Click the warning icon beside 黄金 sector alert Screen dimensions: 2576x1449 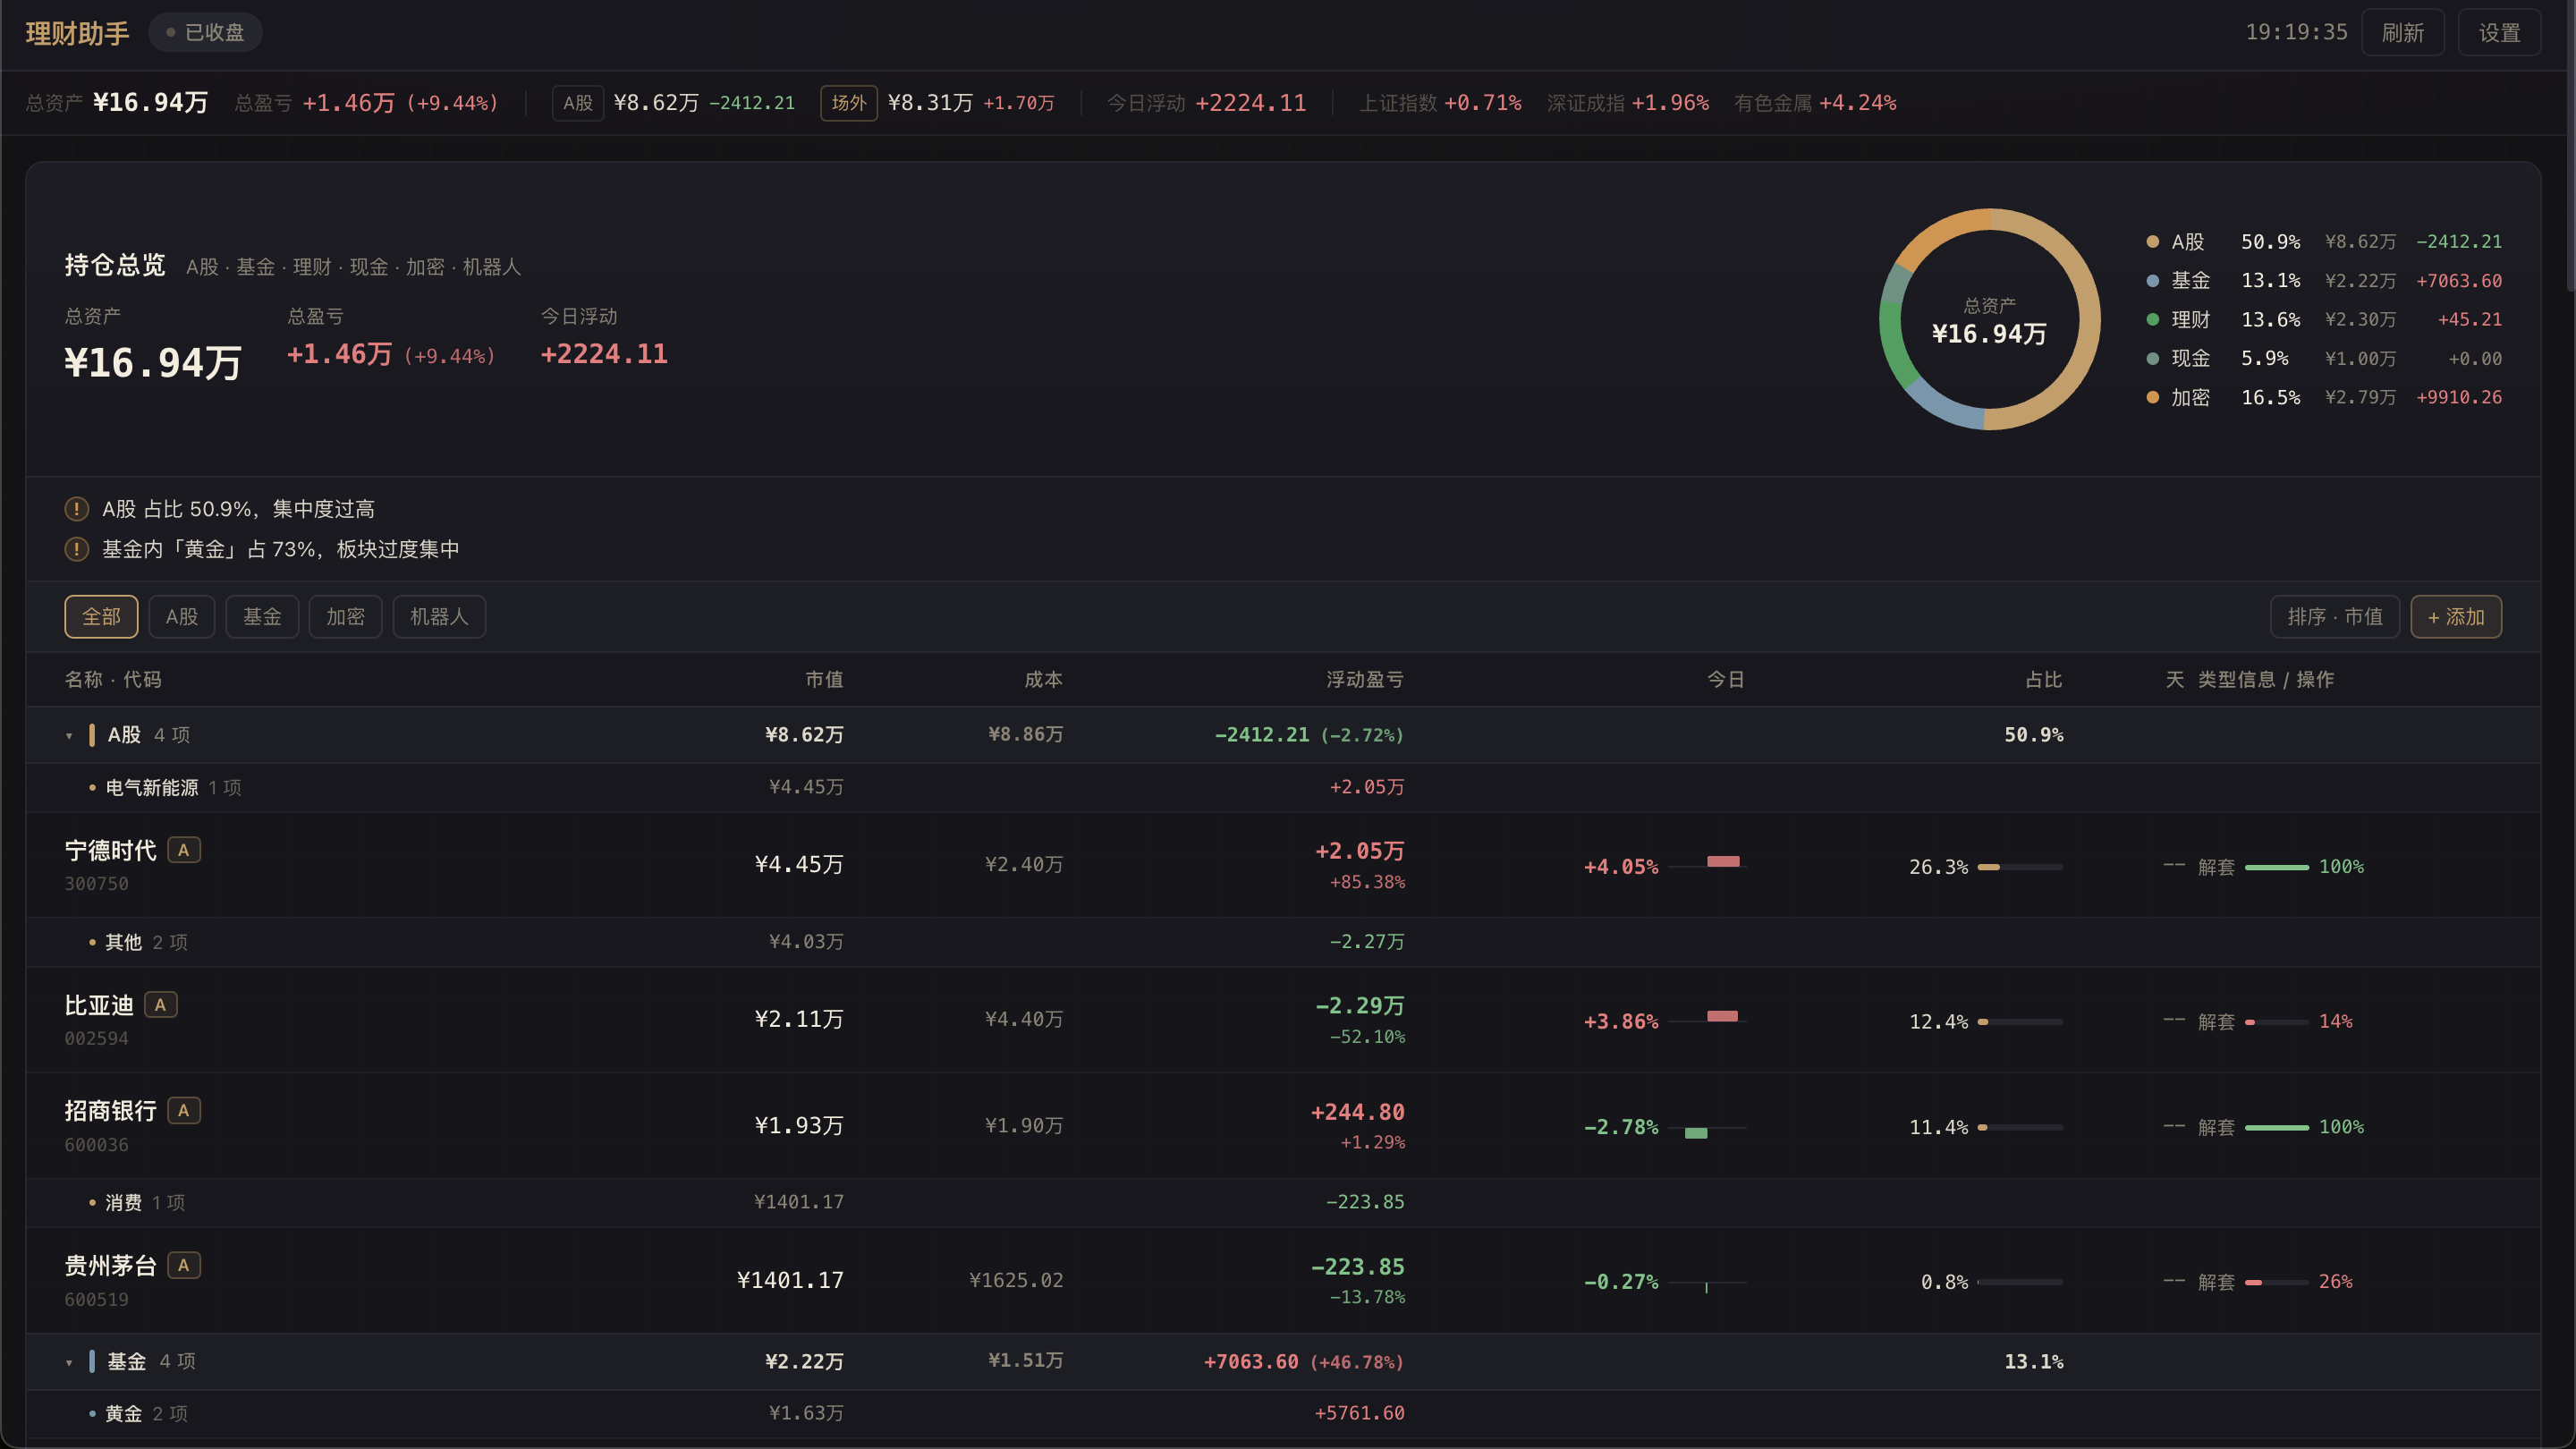(76, 549)
